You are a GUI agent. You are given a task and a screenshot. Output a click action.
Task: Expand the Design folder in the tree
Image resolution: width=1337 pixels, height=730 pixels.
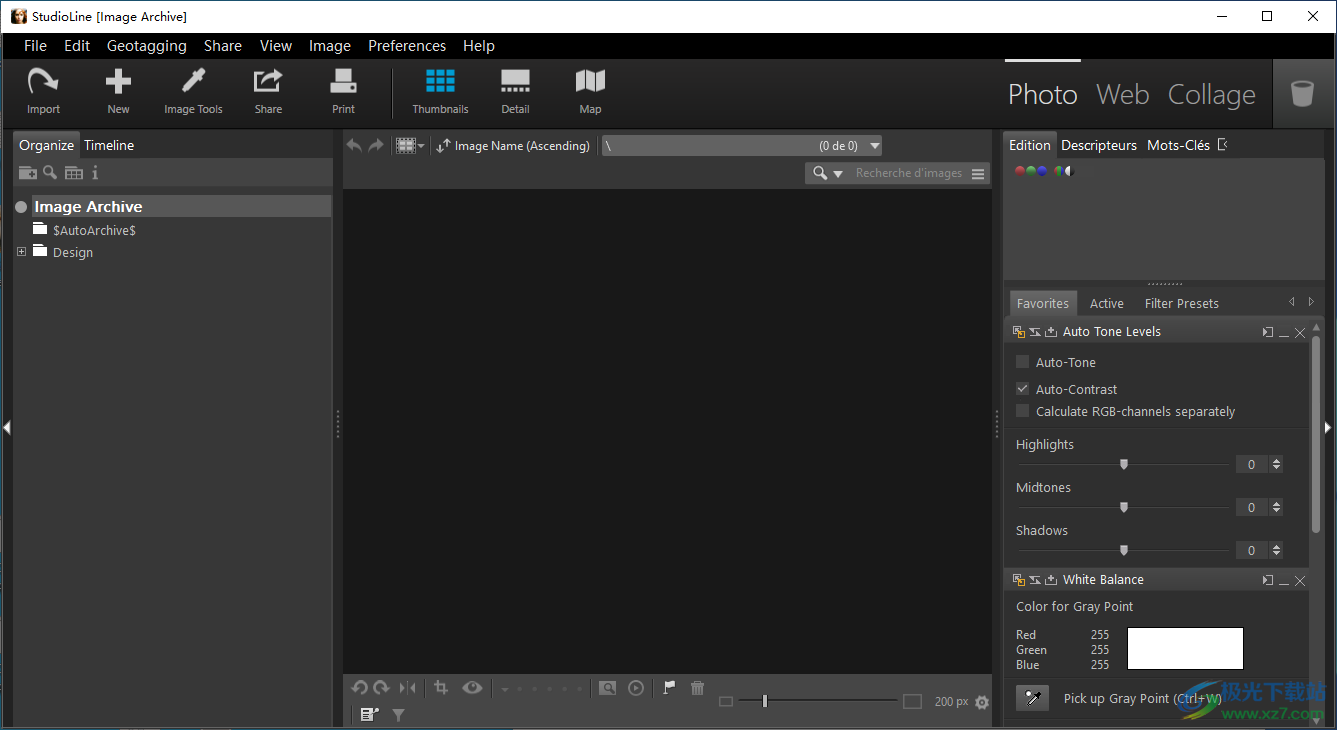22,252
